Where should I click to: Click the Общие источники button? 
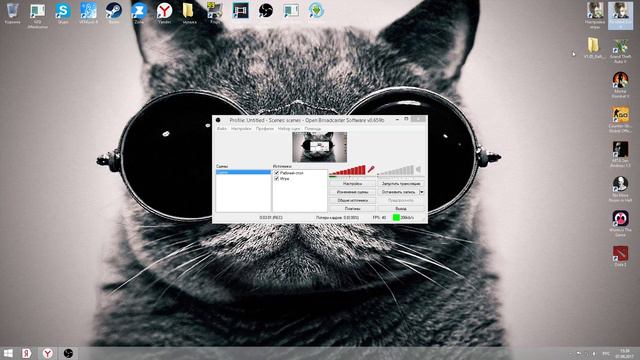tap(352, 200)
